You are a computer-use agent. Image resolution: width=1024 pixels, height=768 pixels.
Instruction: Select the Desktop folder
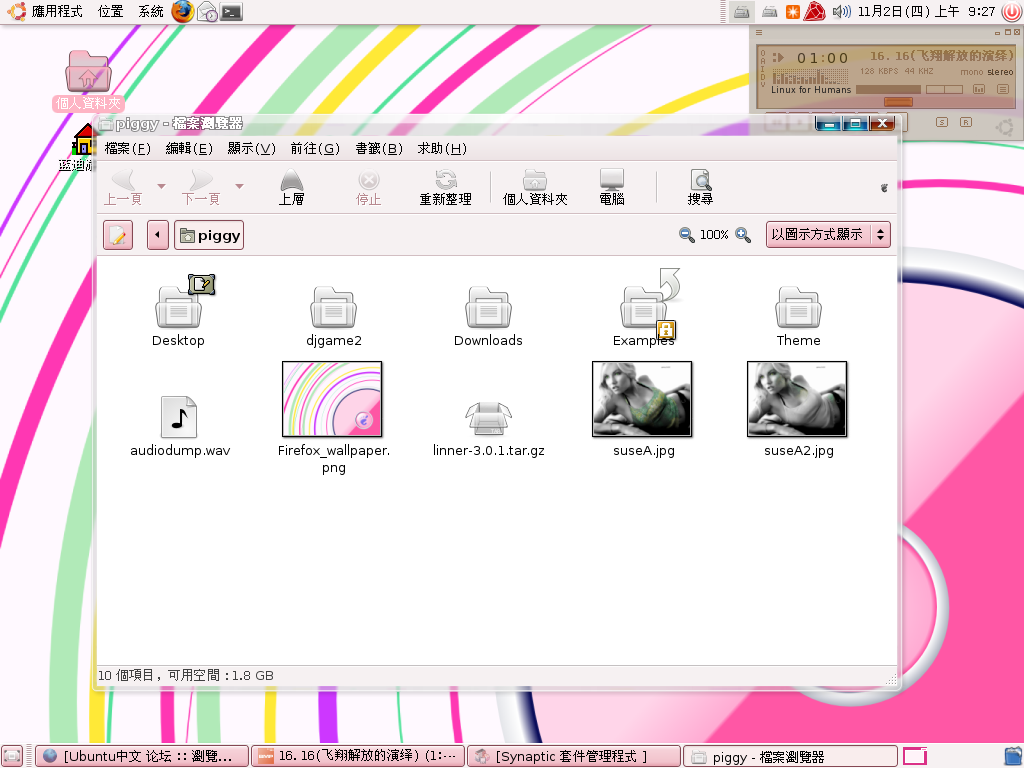[178, 308]
